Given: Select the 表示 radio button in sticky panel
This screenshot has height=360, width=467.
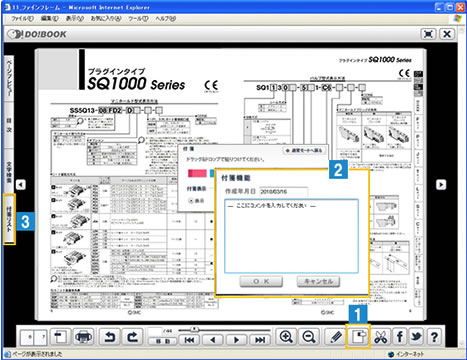Looking at the screenshot, I should pos(191,201).
